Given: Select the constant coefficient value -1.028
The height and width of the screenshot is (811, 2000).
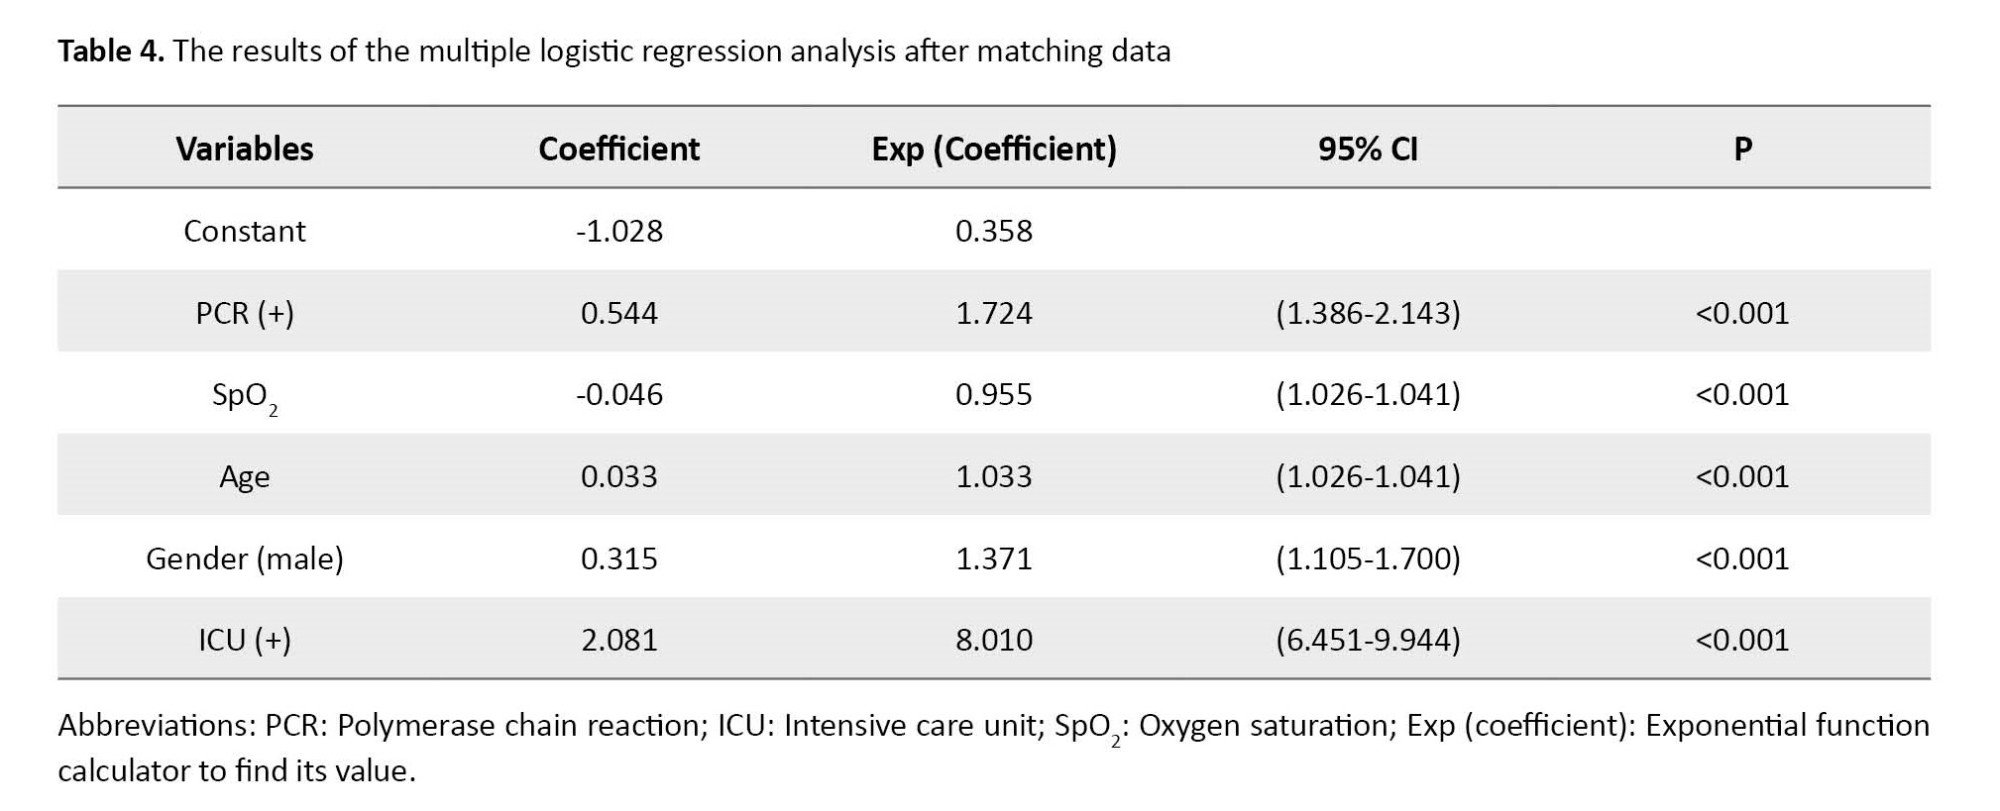Looking at the screenshot, I should (619, 231).
